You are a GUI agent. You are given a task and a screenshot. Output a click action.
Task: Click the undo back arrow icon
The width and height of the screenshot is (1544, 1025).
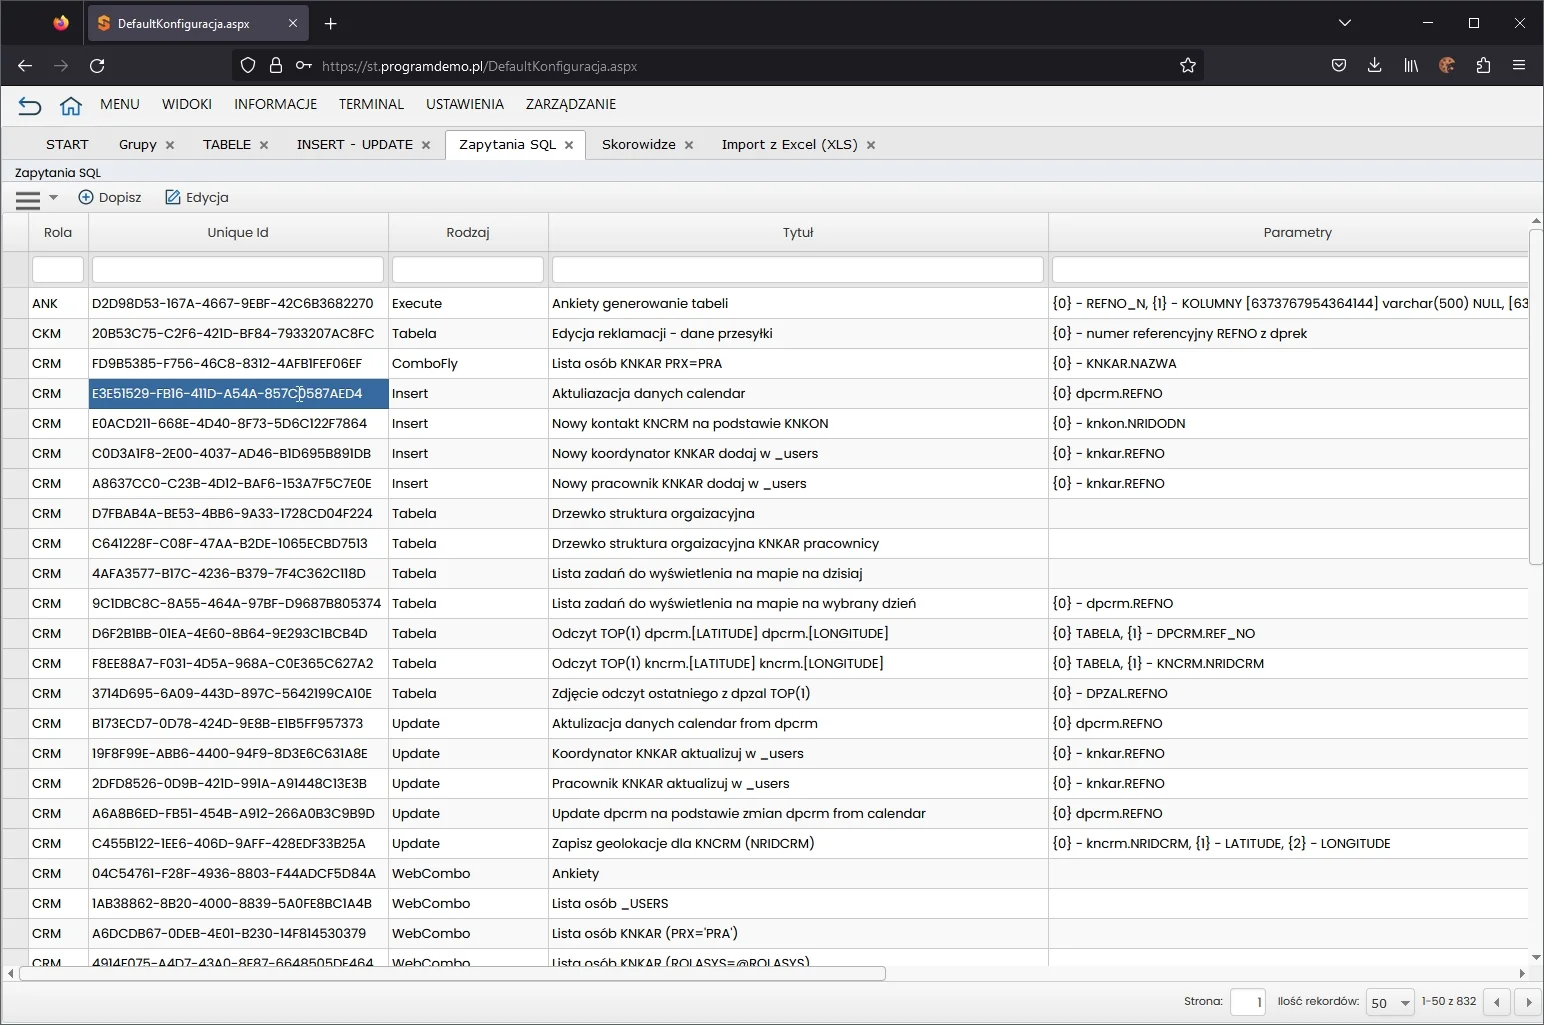click(30, 105)
